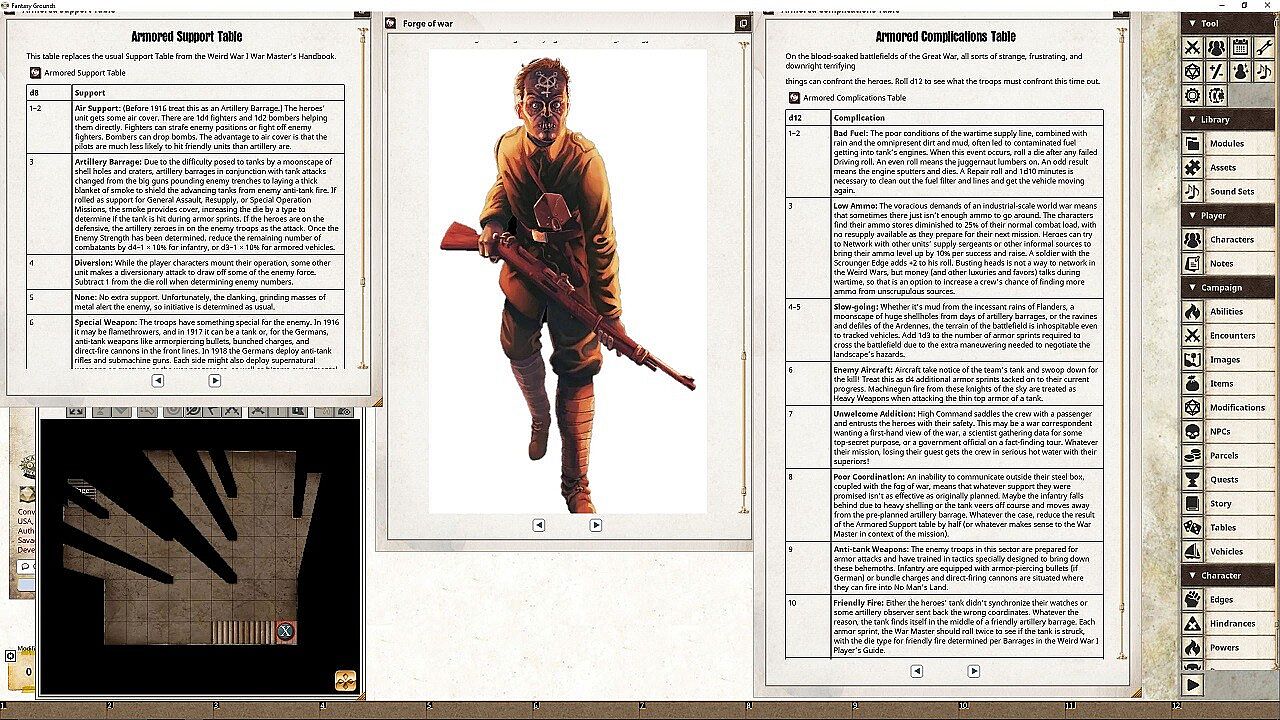Open the Armored Support Table link icon
The width and height of the screenshot is (1280, 720).
(x=35, y=73)
